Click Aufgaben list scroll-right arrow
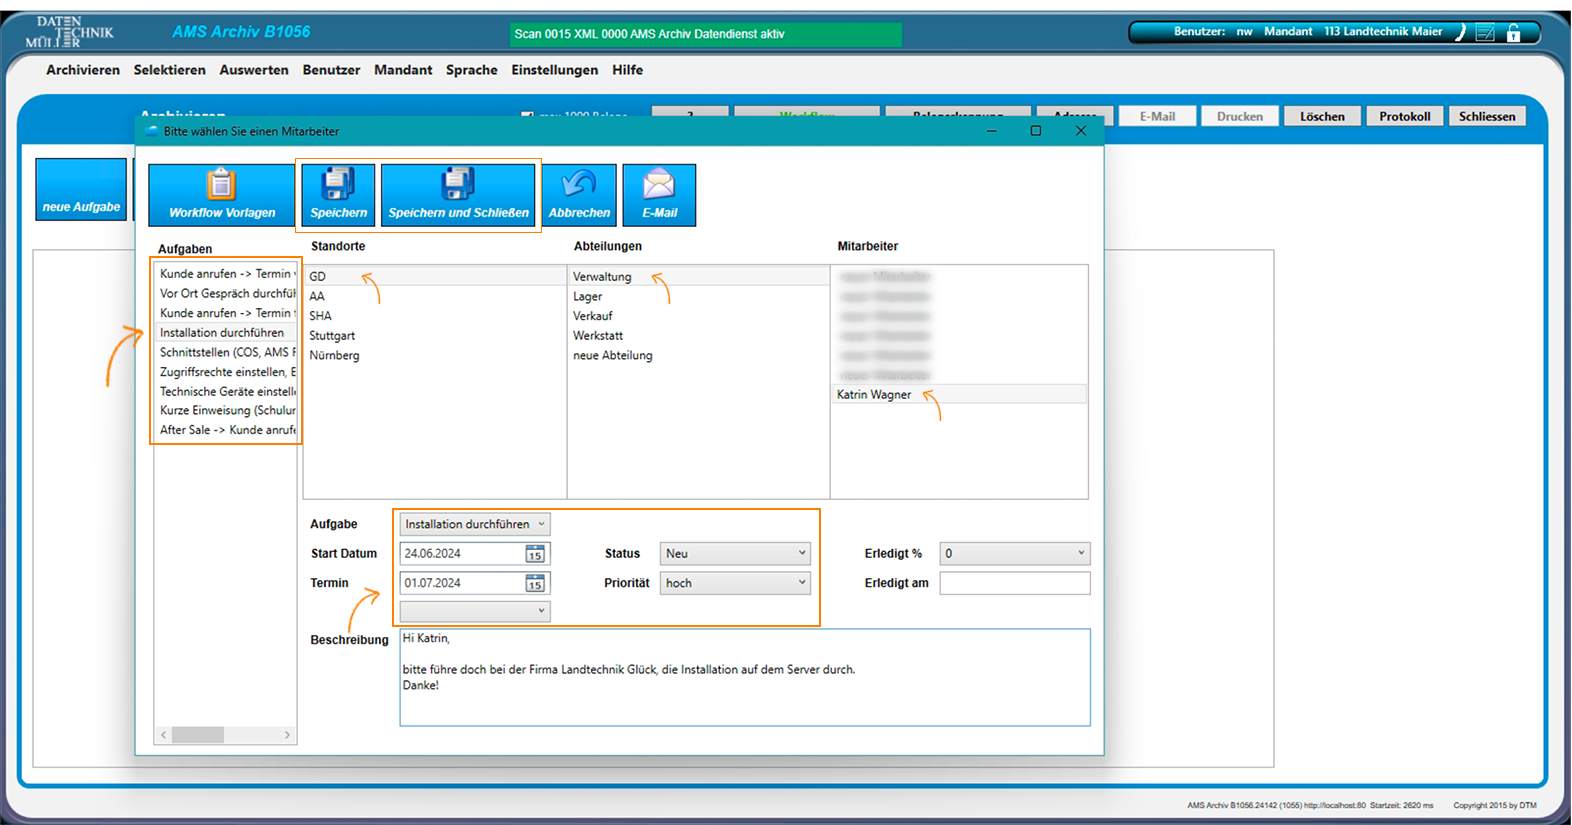Screen dimensions: 1572x825 pyautogui.click(x=287, y=735)
